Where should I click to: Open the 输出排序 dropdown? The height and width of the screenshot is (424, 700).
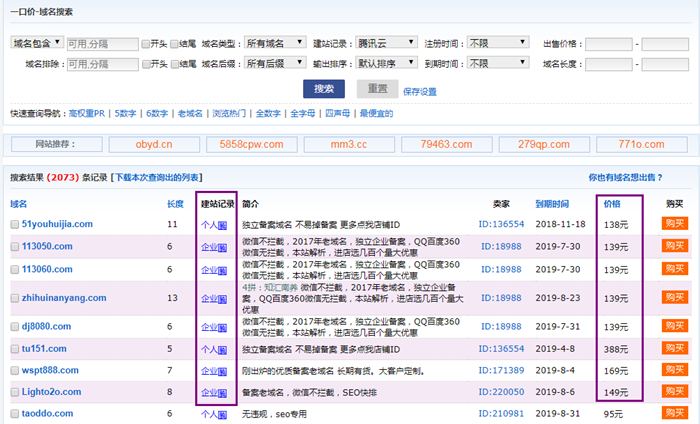386,64
